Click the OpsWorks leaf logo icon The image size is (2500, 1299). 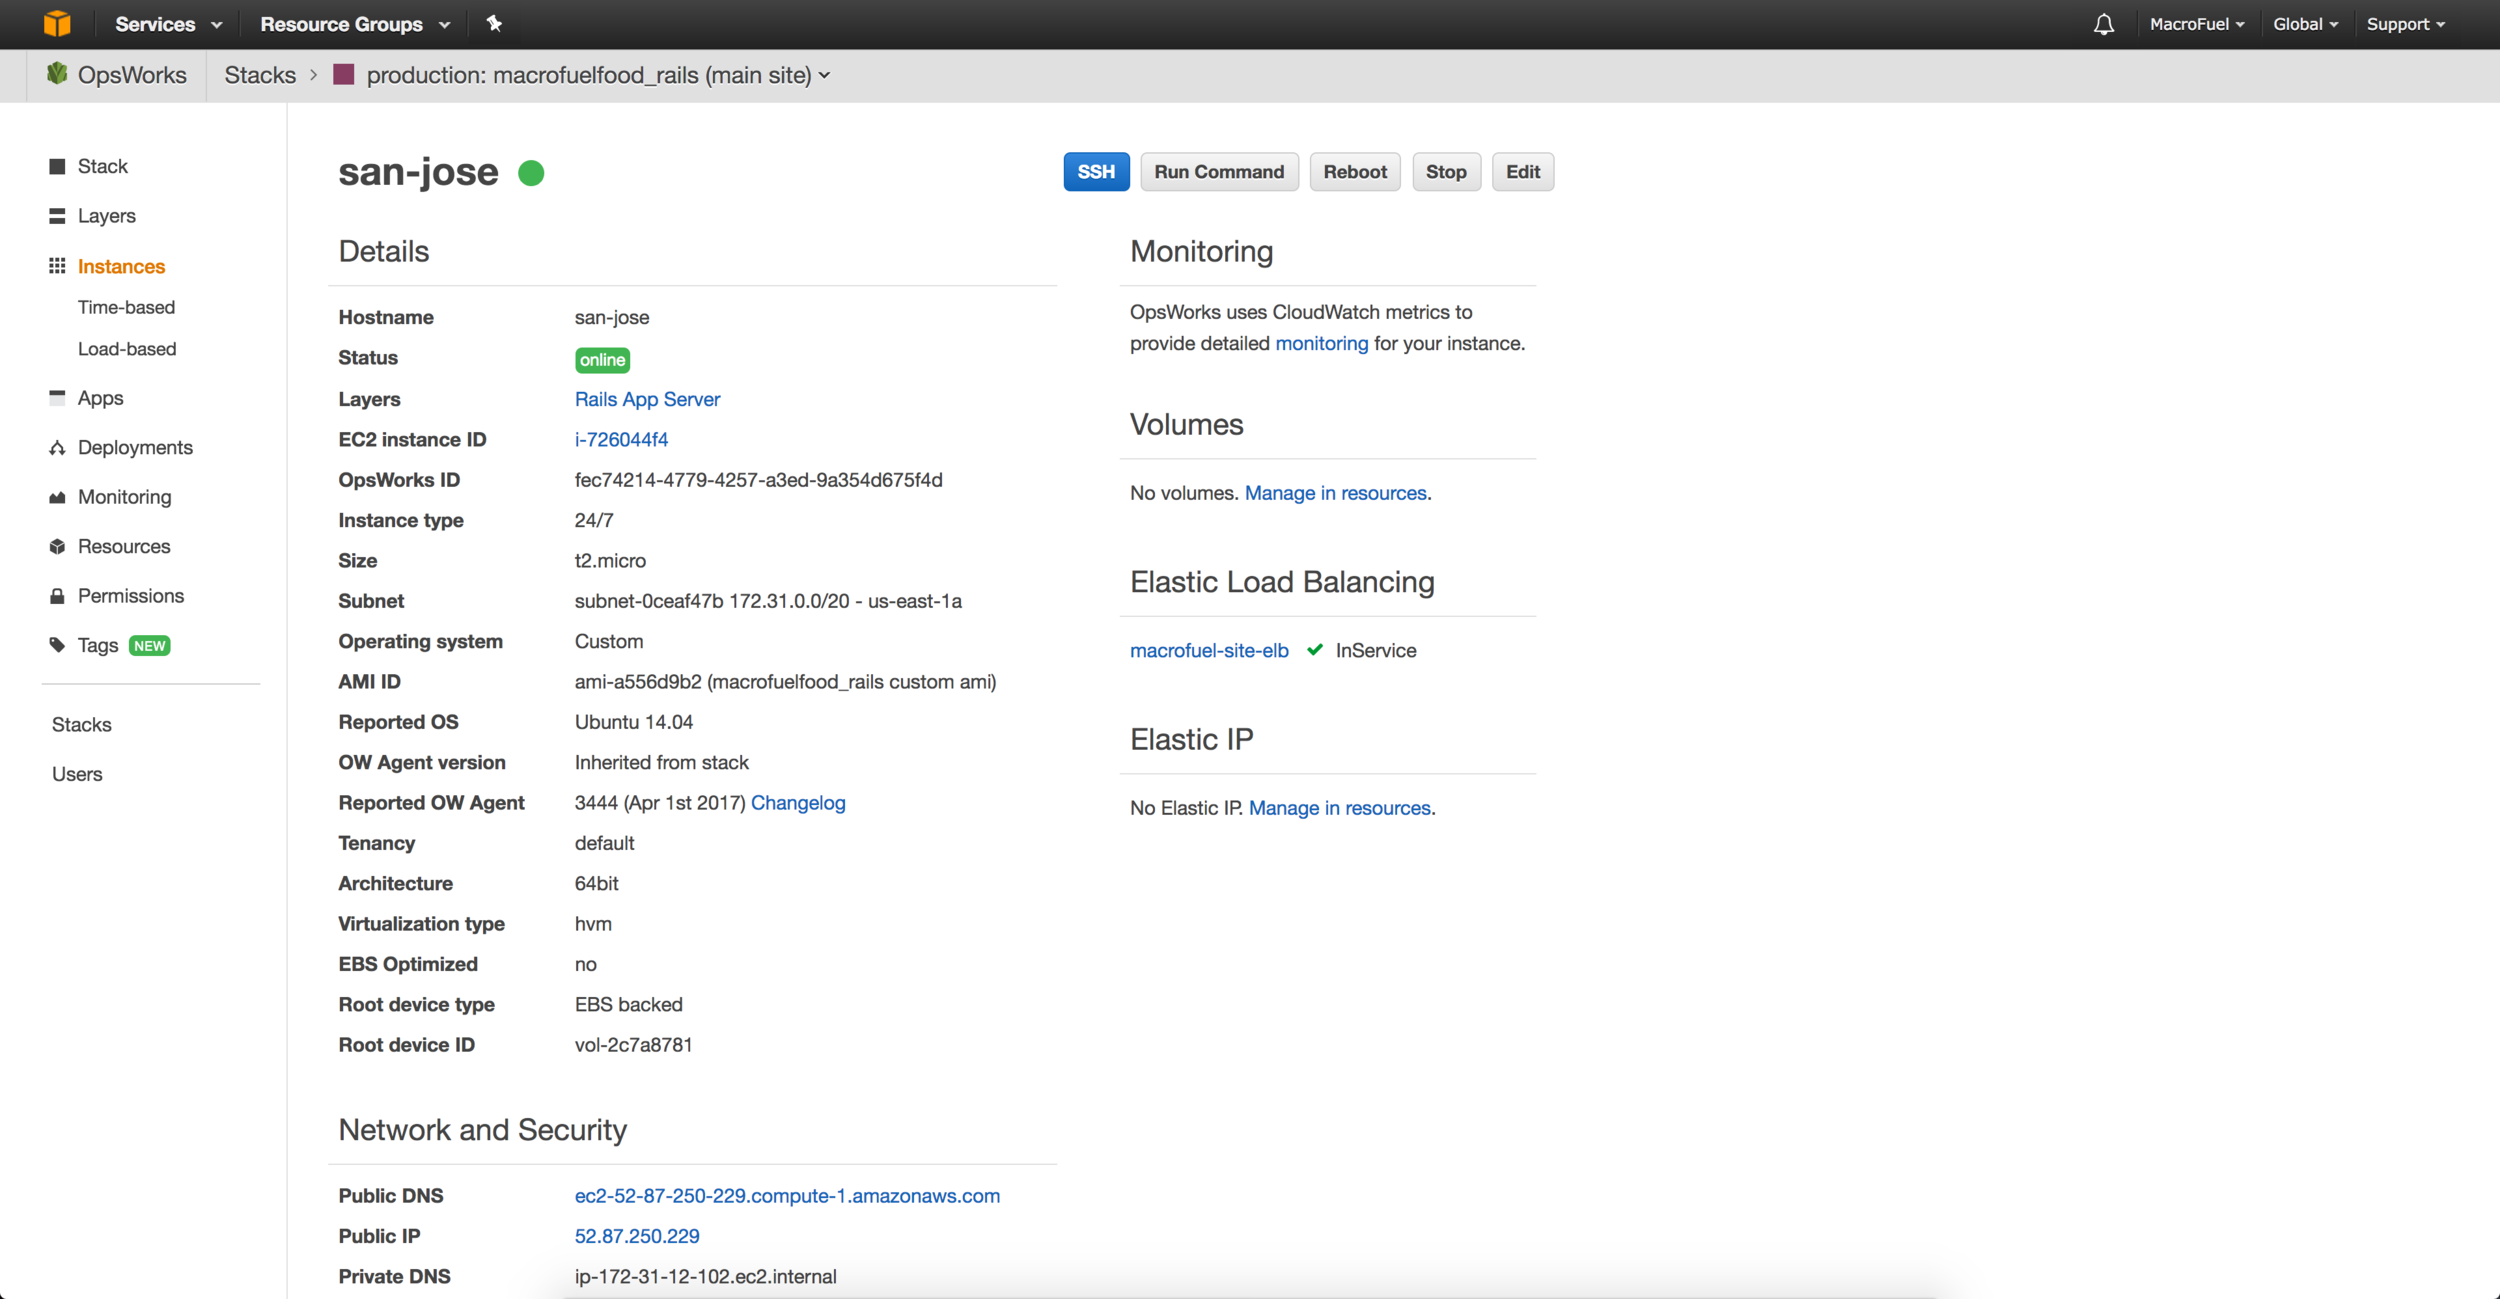pos(57,74)
